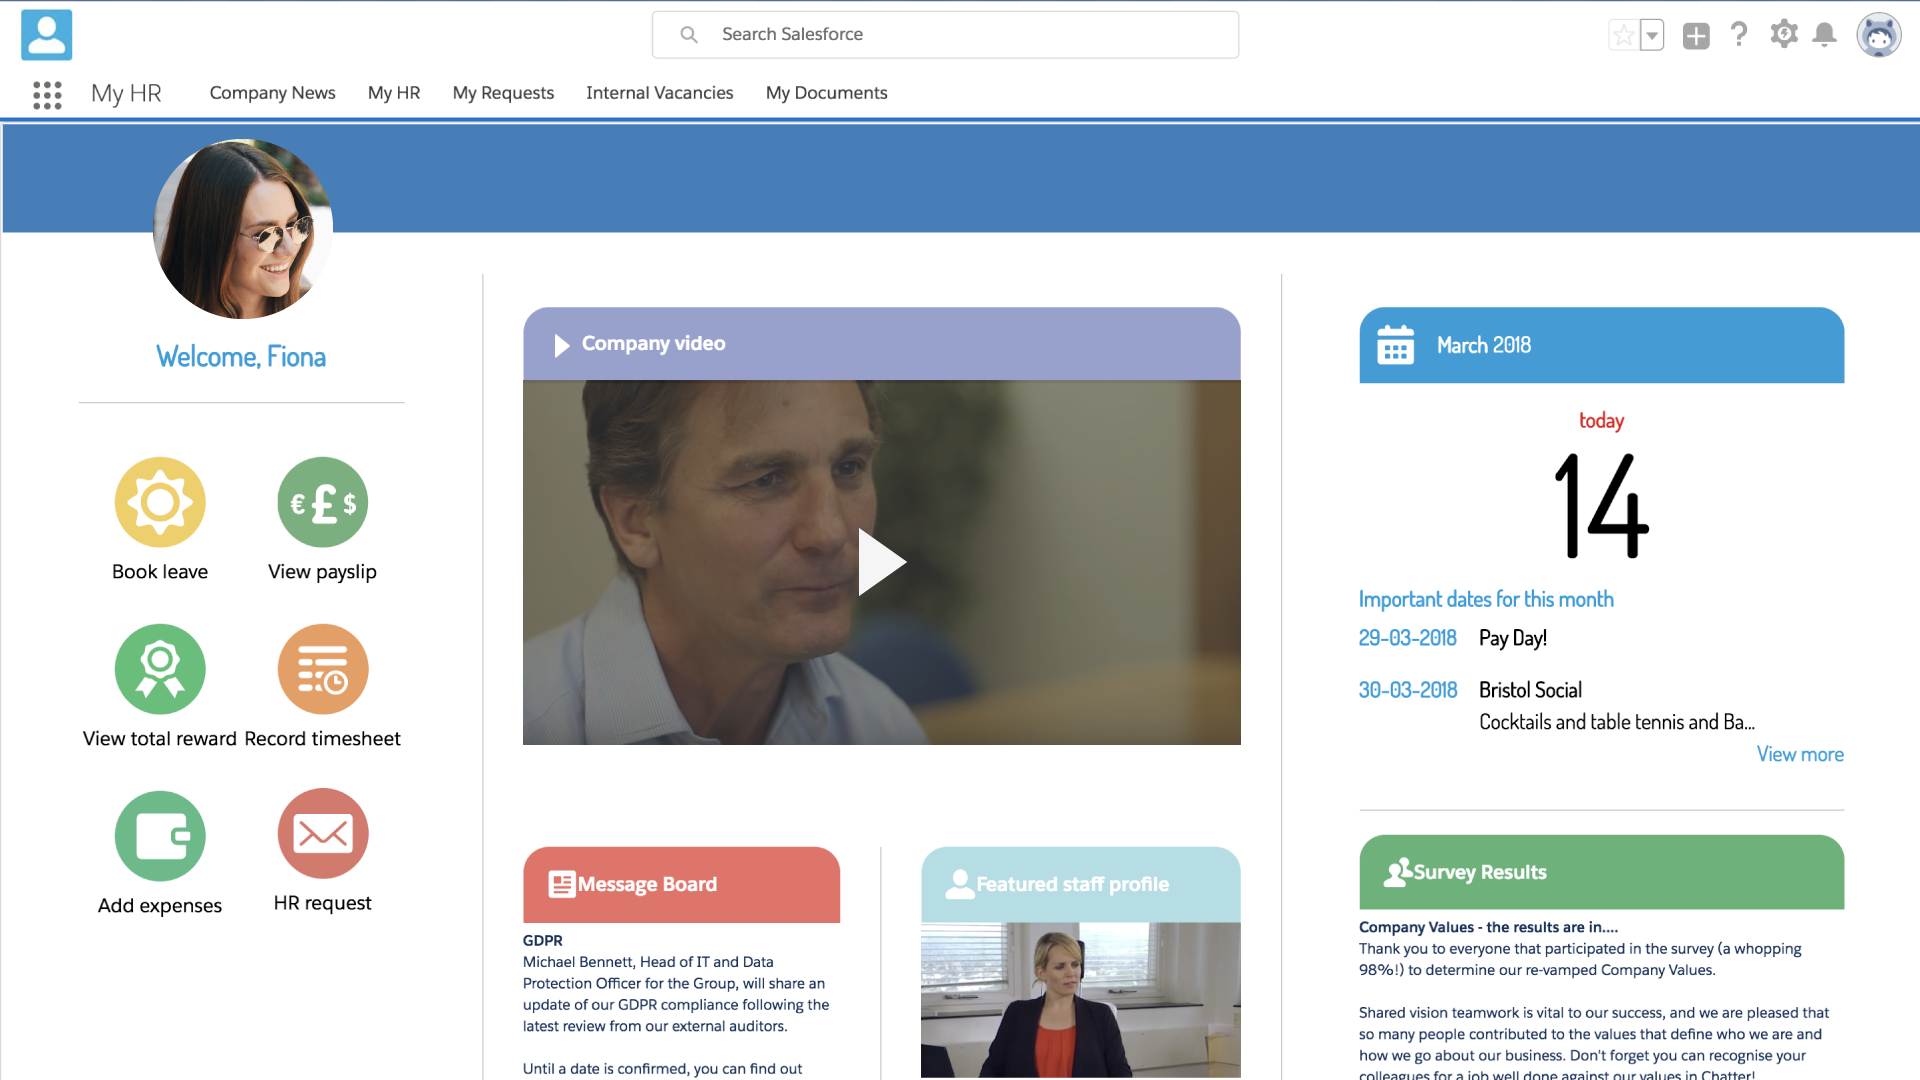Click Fiona's avatar in the top right
This screenshot has height=1080, width=1920.
click(1879, 34)
